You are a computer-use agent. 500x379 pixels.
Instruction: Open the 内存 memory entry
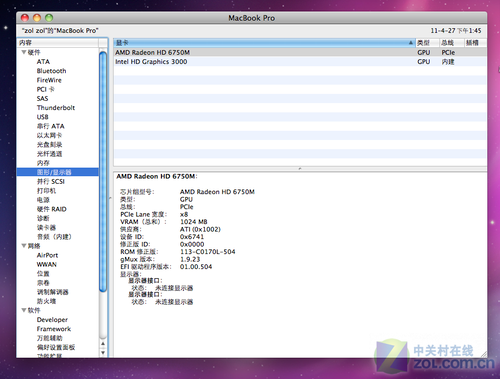coord(43,163)
